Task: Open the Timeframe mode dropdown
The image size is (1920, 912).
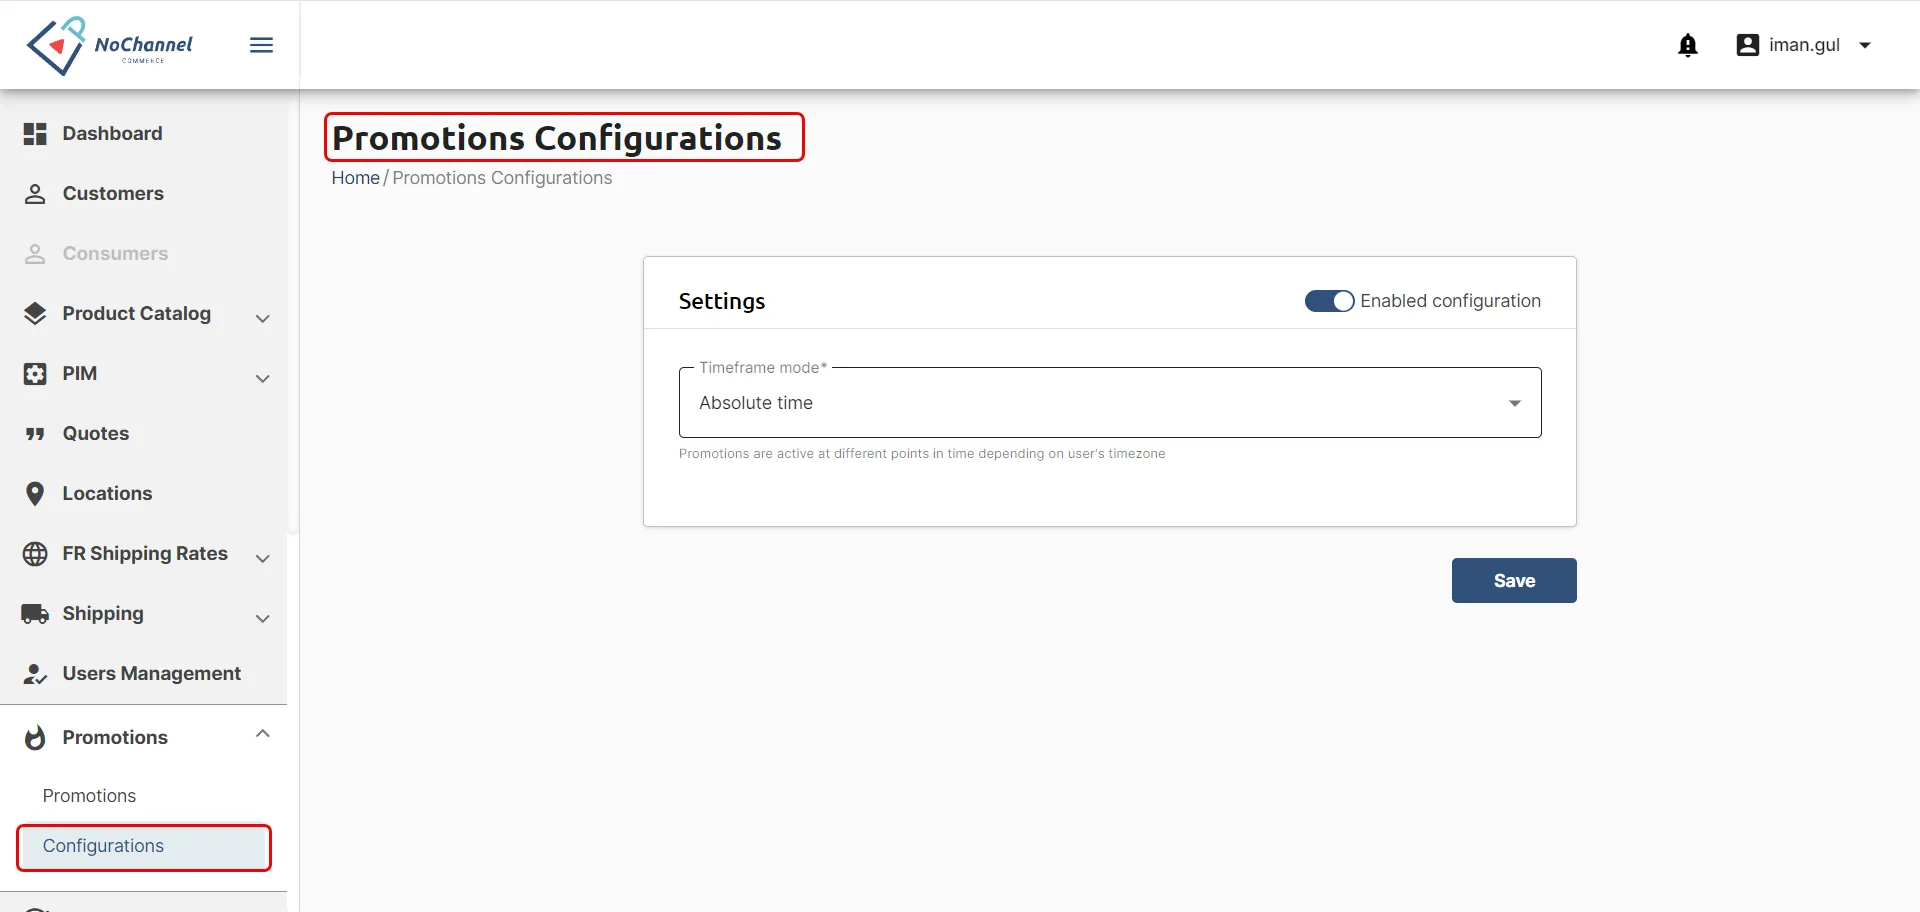Action: click(x=1110, y=403)
